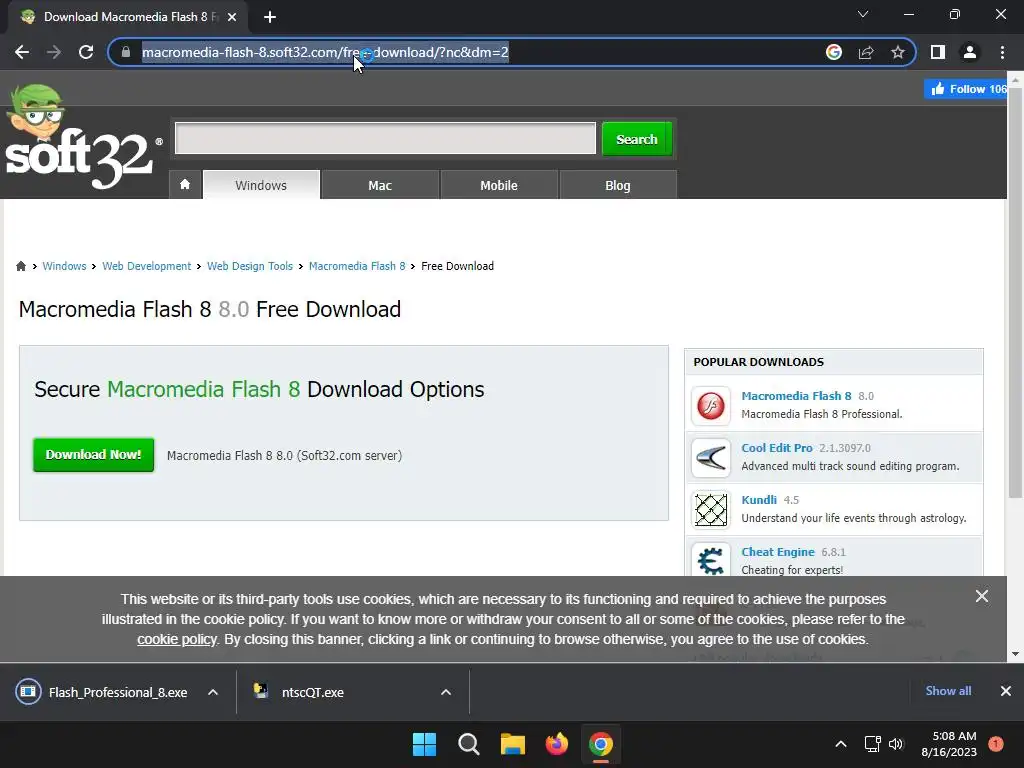Open Macromedia Flash 8 popular download link
1024x768 pixels.
click(x=796, y=396)
